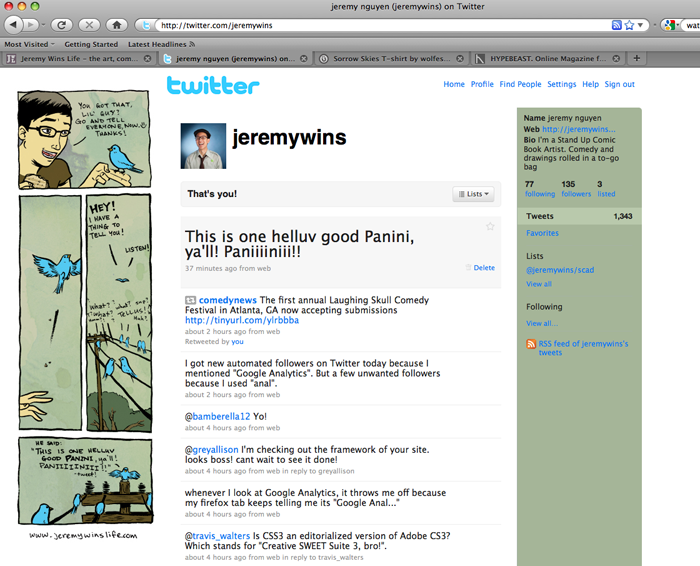Click the twitter logo
The image size is (700, 566).
[x=213, y=85]
